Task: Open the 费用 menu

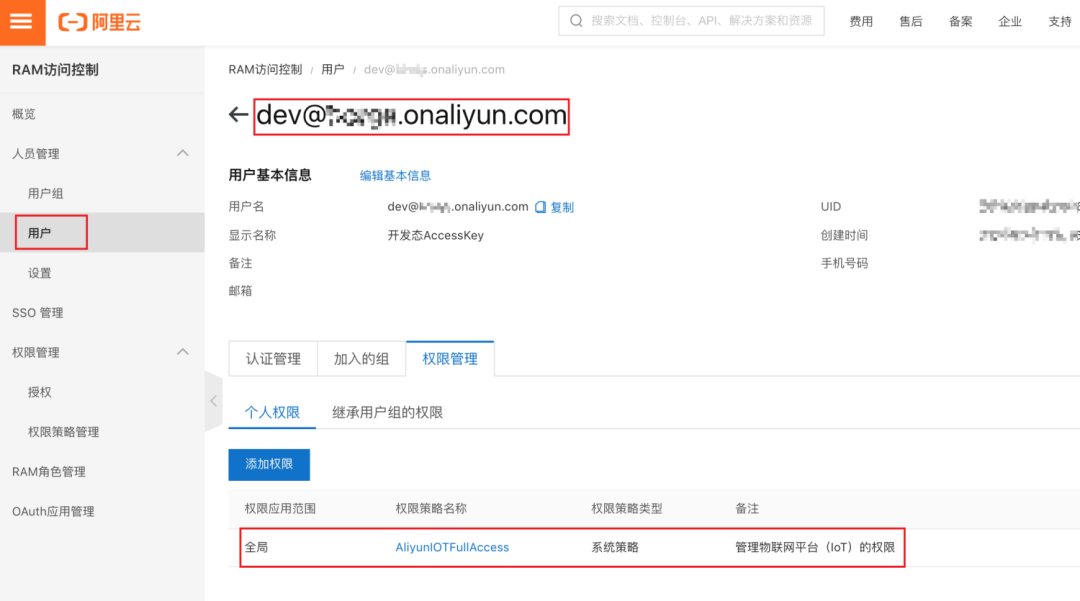Action: coord(861,21)
